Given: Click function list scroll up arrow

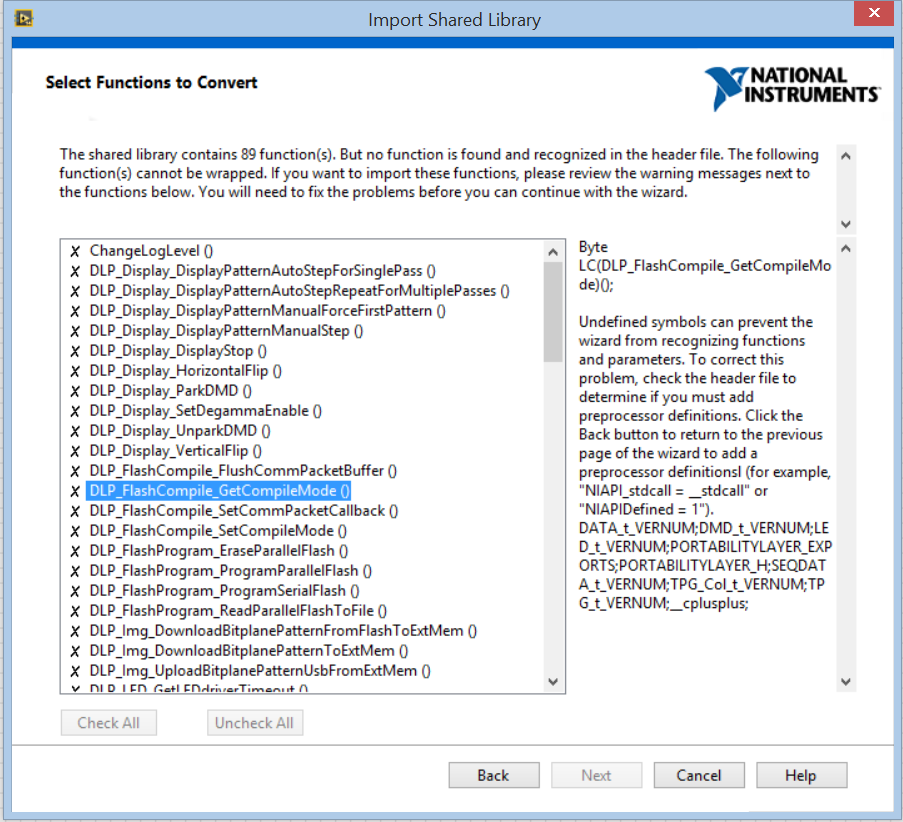Looking at the screenshot, I should tap(553, 252).
